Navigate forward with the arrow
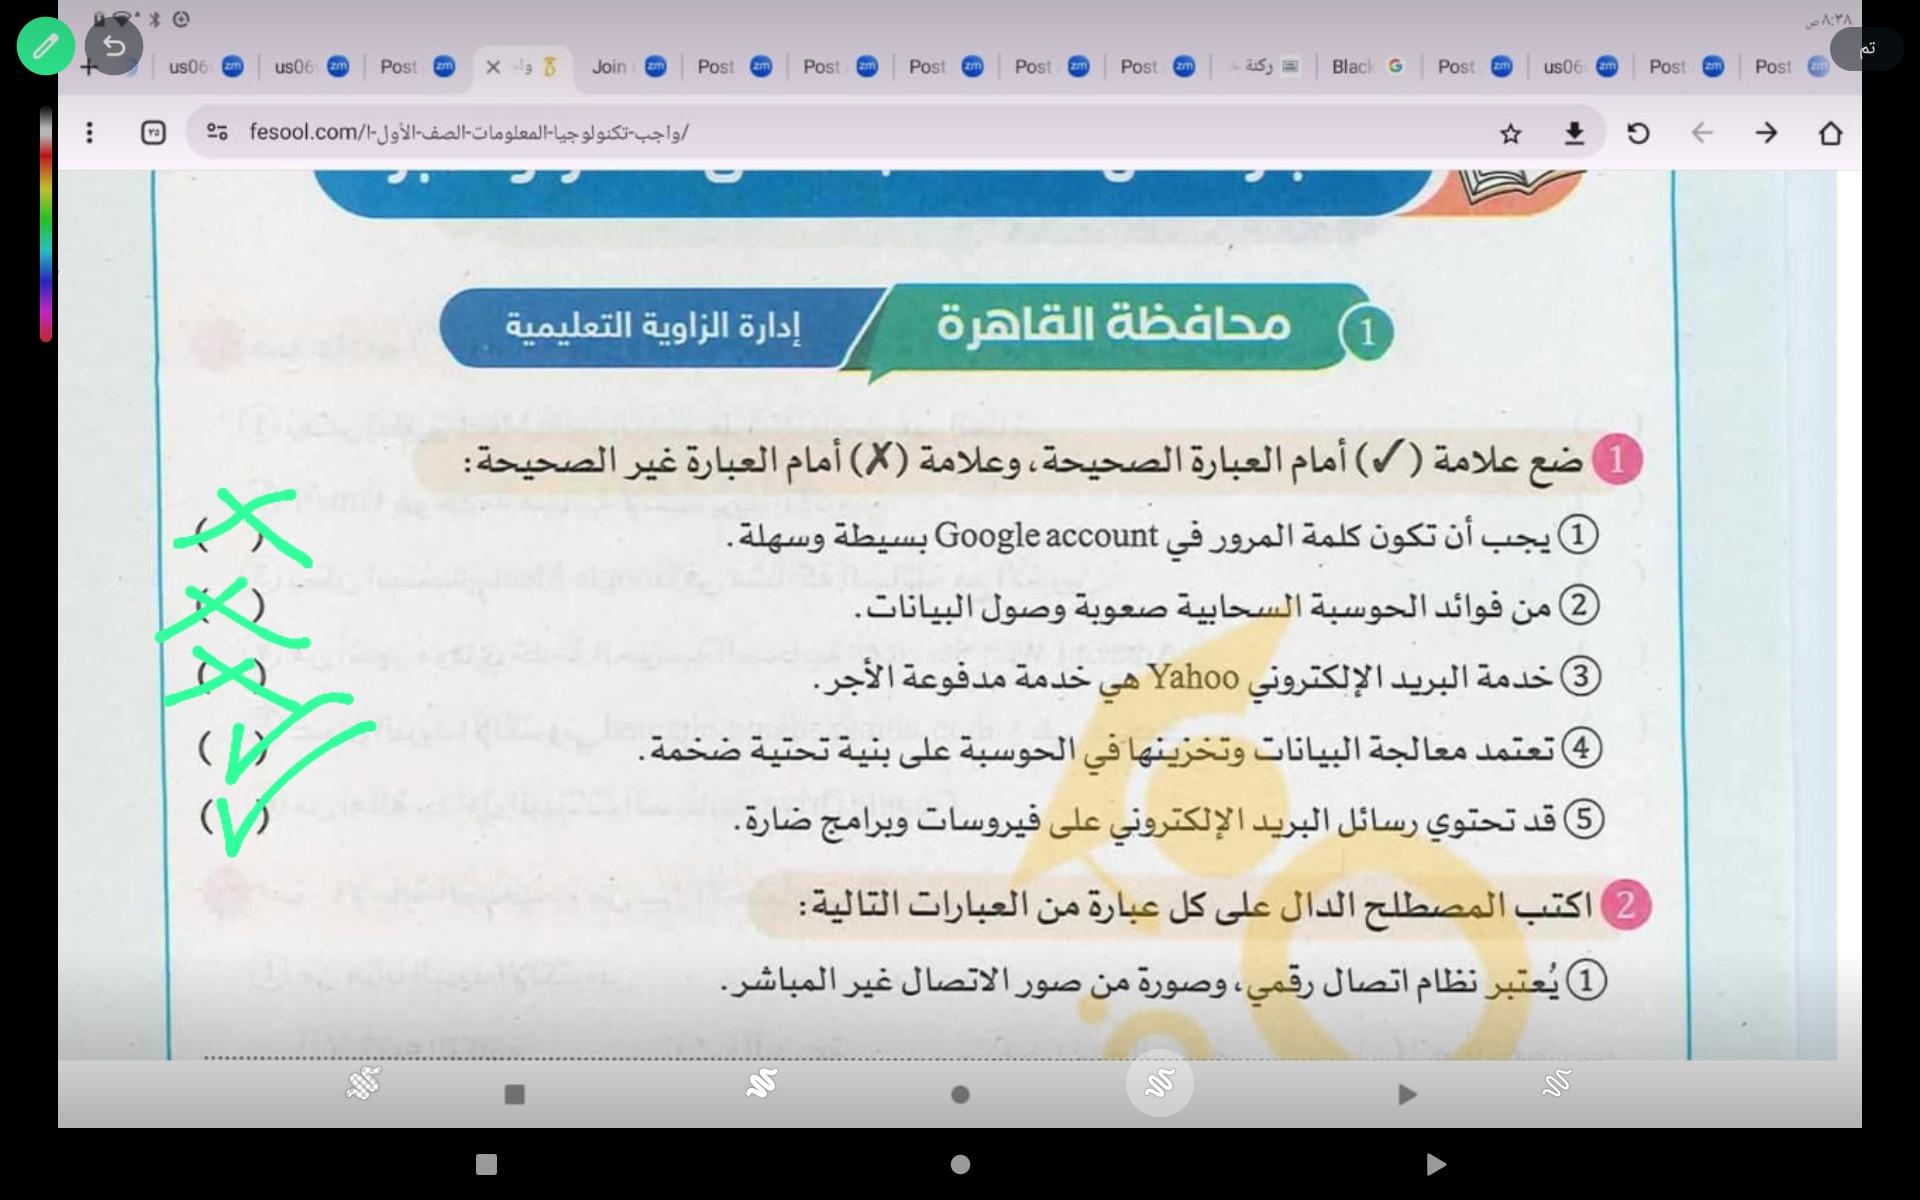 point(1766,133)
